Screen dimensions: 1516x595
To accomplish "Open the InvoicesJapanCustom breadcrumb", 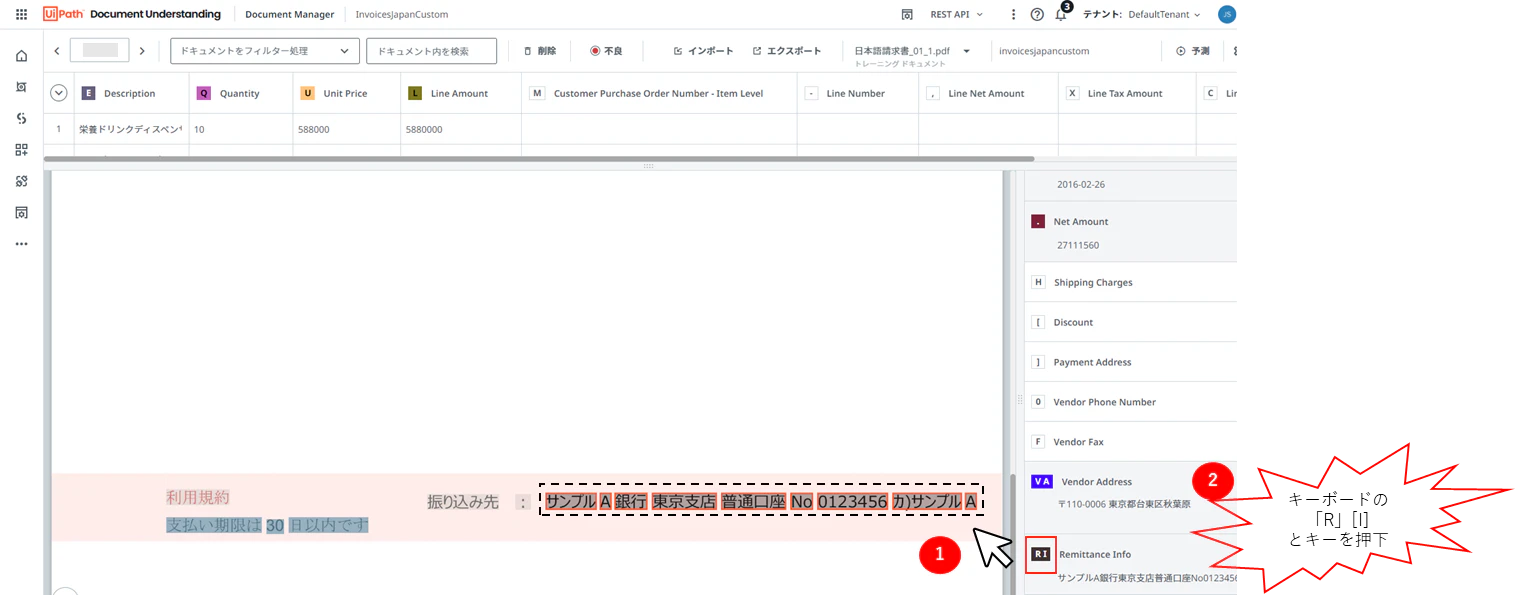I will point(402,15).
